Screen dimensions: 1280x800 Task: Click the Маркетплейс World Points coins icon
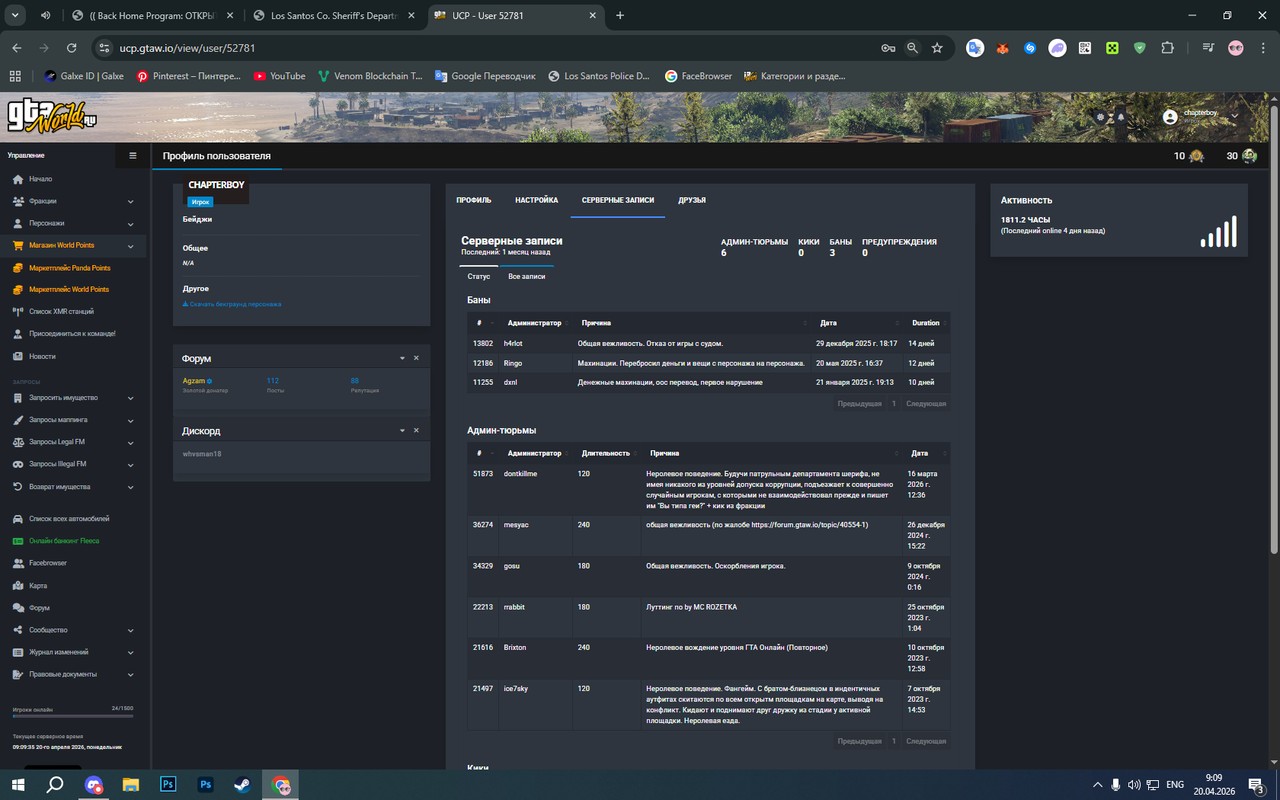tap(18, 289)
